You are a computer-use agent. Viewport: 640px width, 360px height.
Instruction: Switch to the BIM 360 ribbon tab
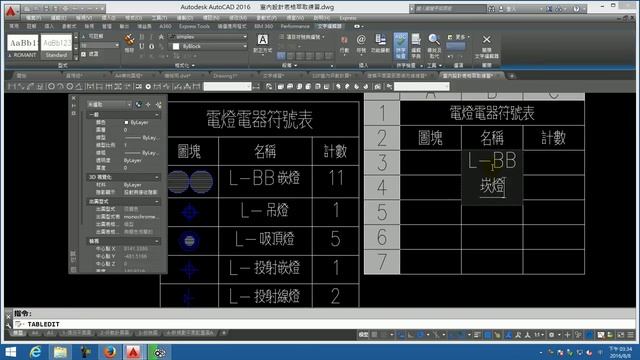click(x=263, y=26)
